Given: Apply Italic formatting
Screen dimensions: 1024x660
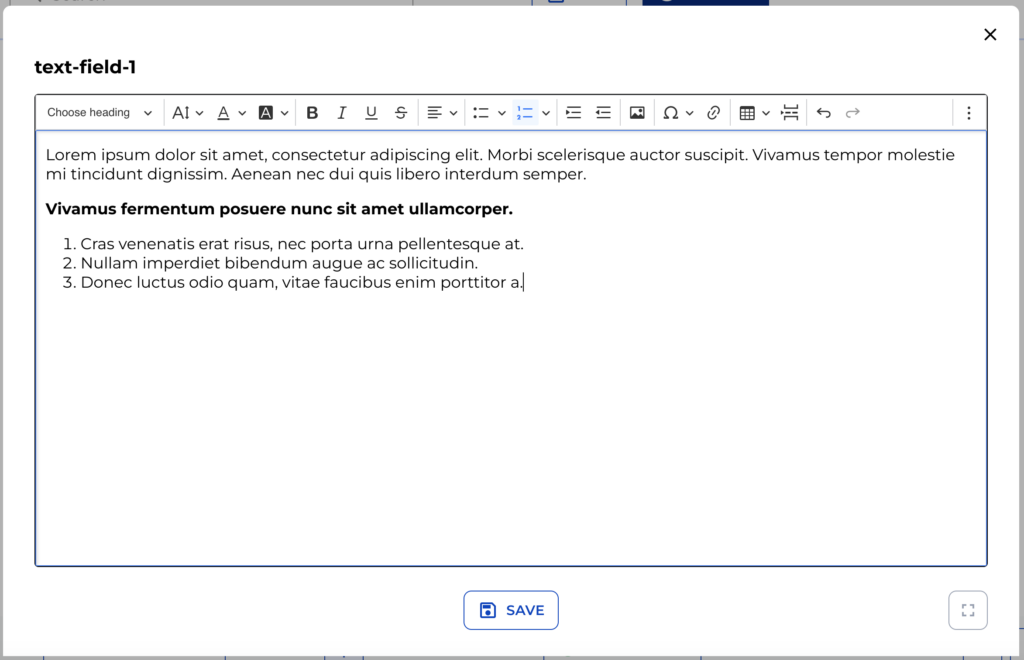Looking at the screenshot, I should 341,112.
